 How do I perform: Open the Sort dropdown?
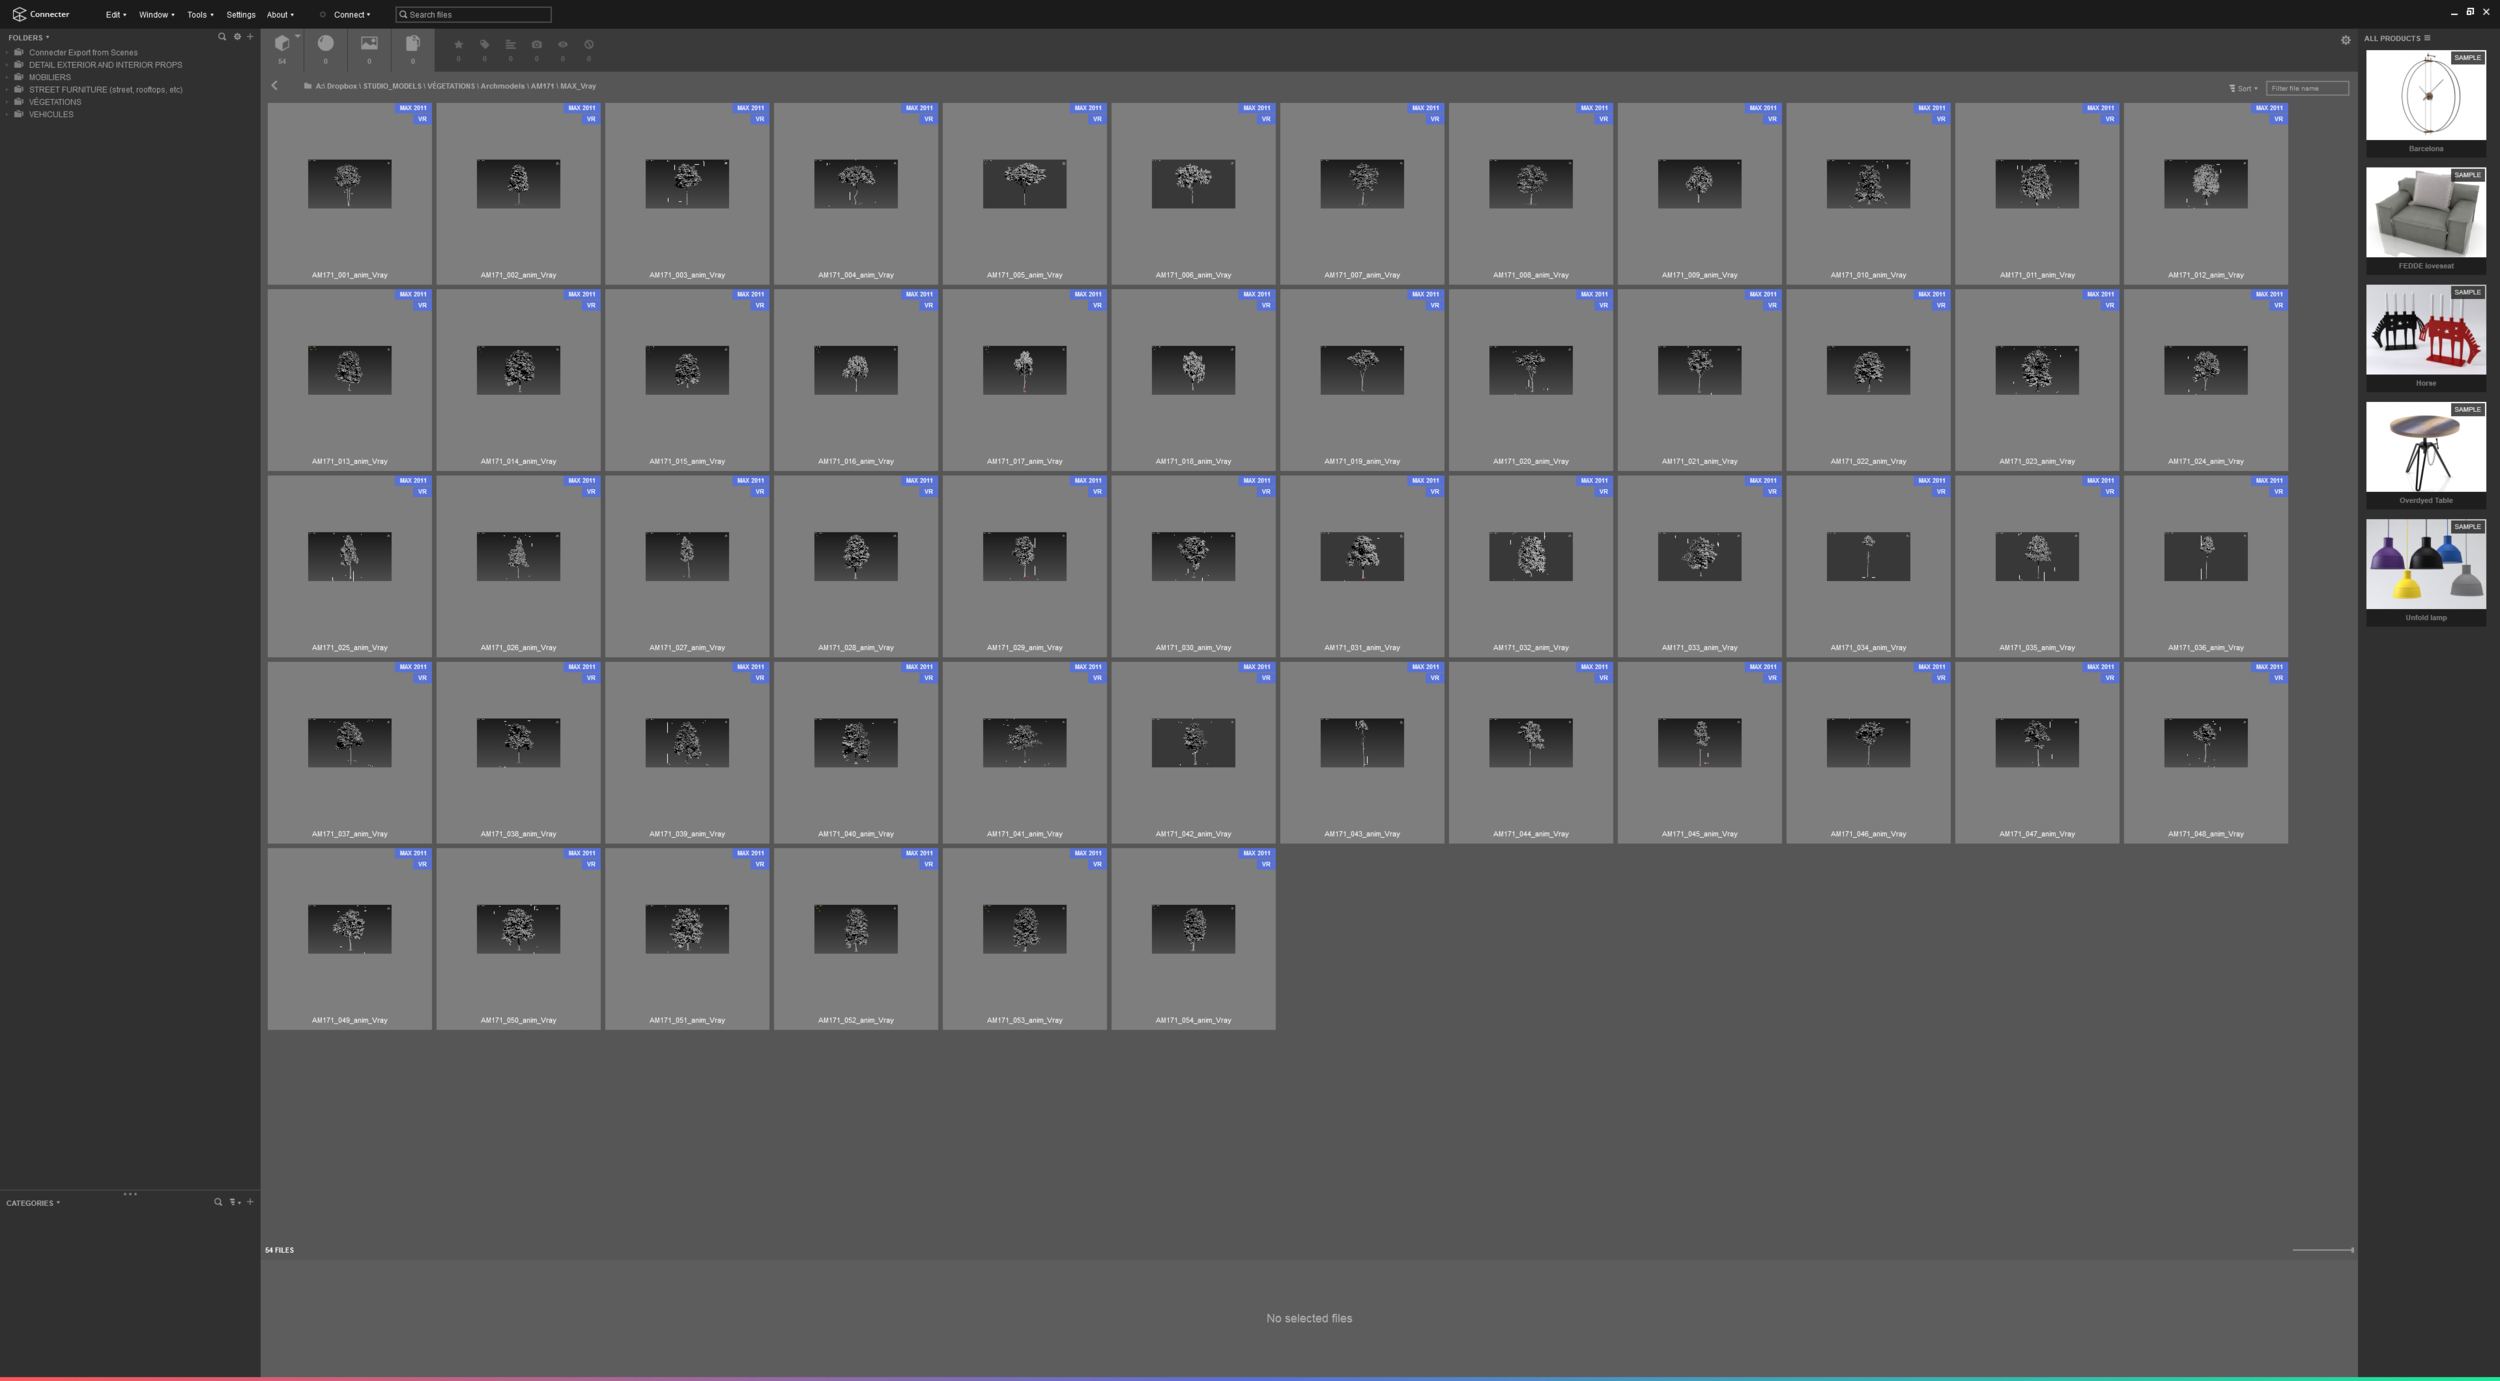[x=2243, y=88]
